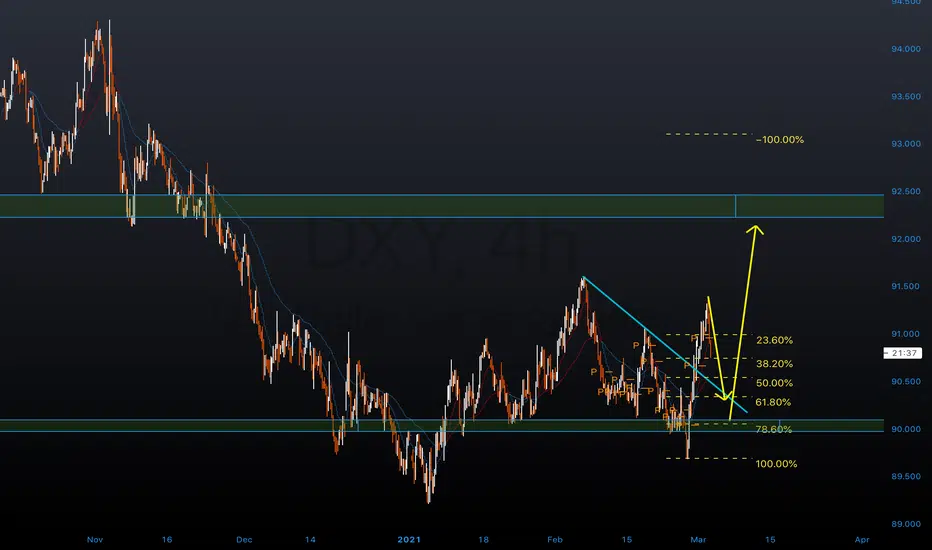The height and width of the screenshot is (550, 932).
Task: Select the 91.500 price scale value
Action: click(x=906, y=287)
